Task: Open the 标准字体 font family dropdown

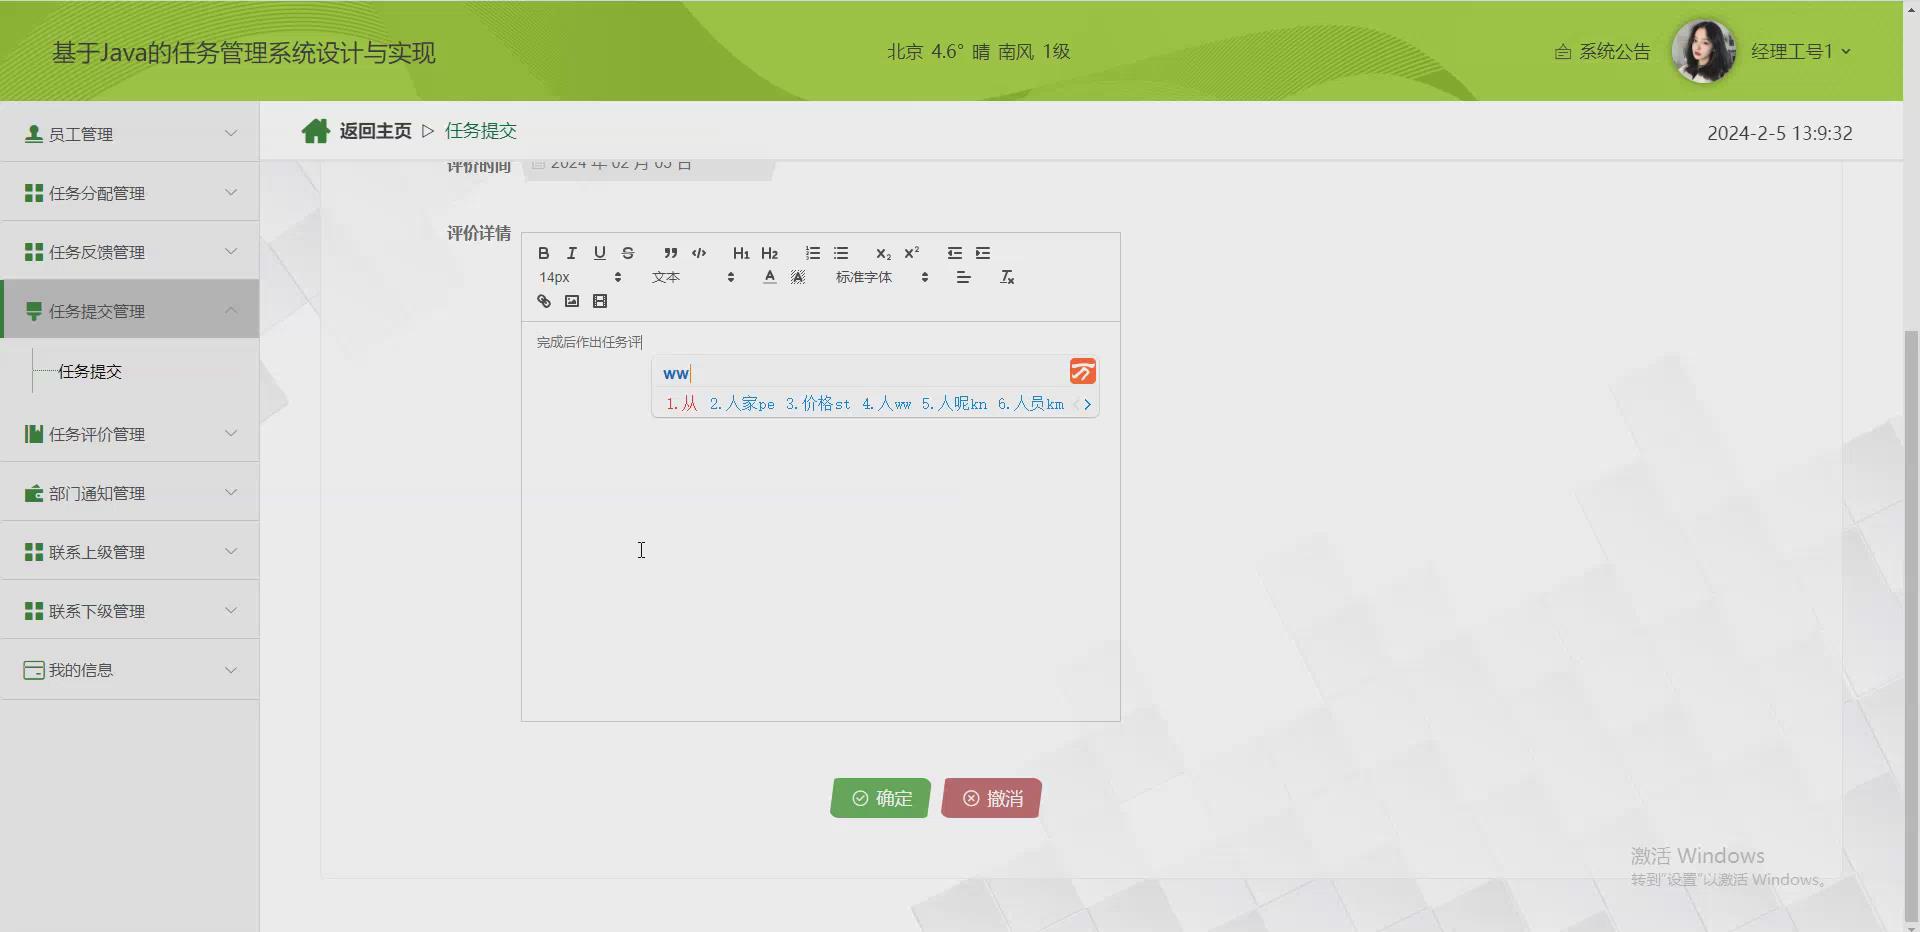Action: pyautogui.click(x=880, y=277)
